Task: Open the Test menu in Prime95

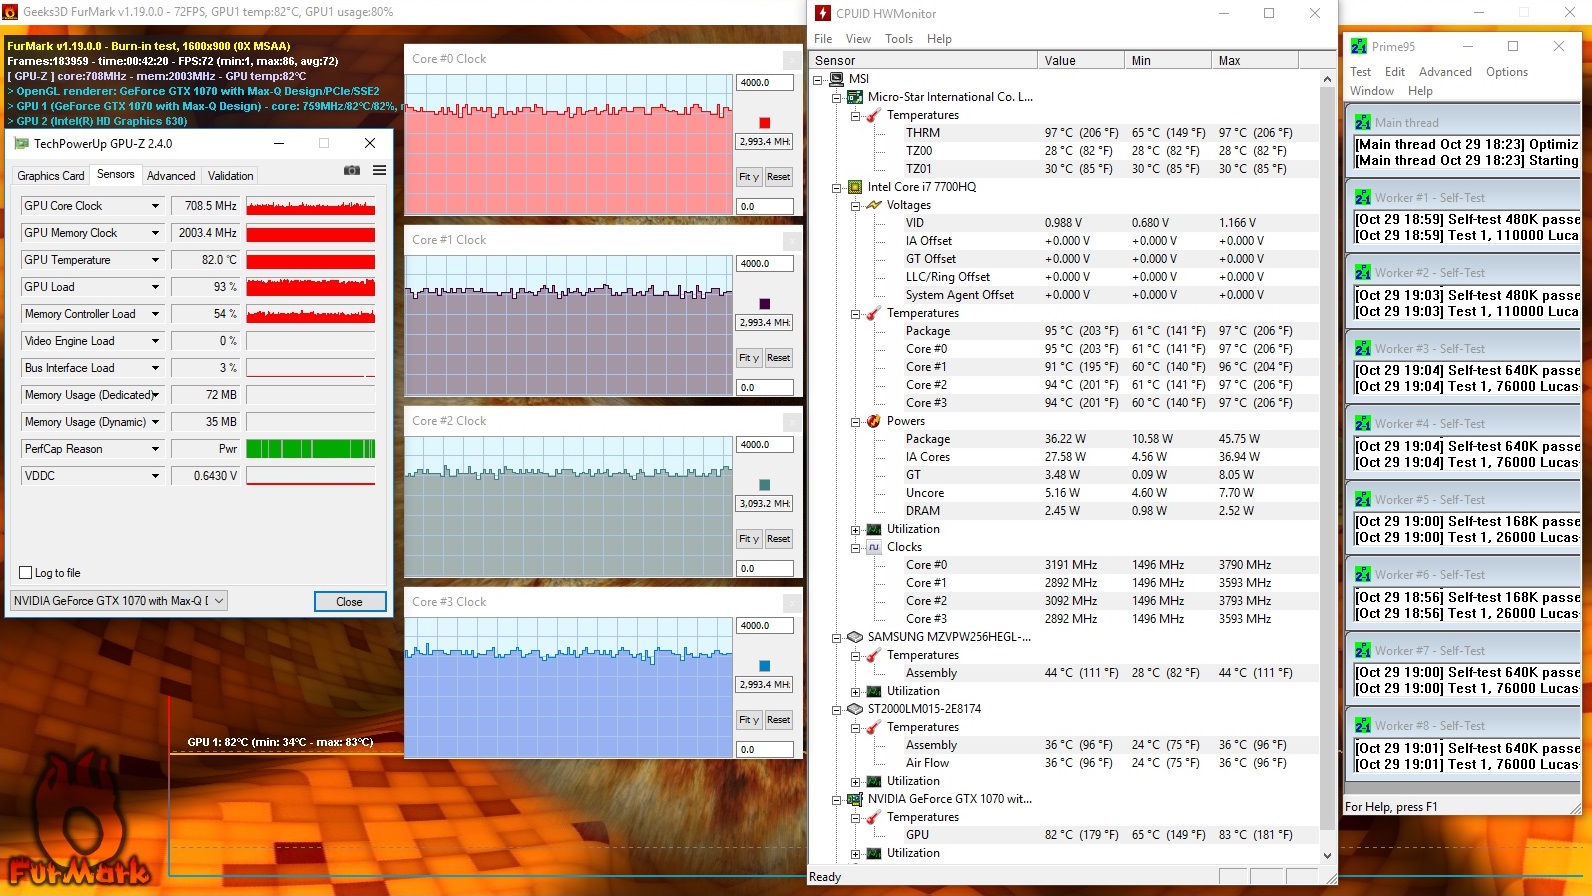Action: coord(1360,72)
